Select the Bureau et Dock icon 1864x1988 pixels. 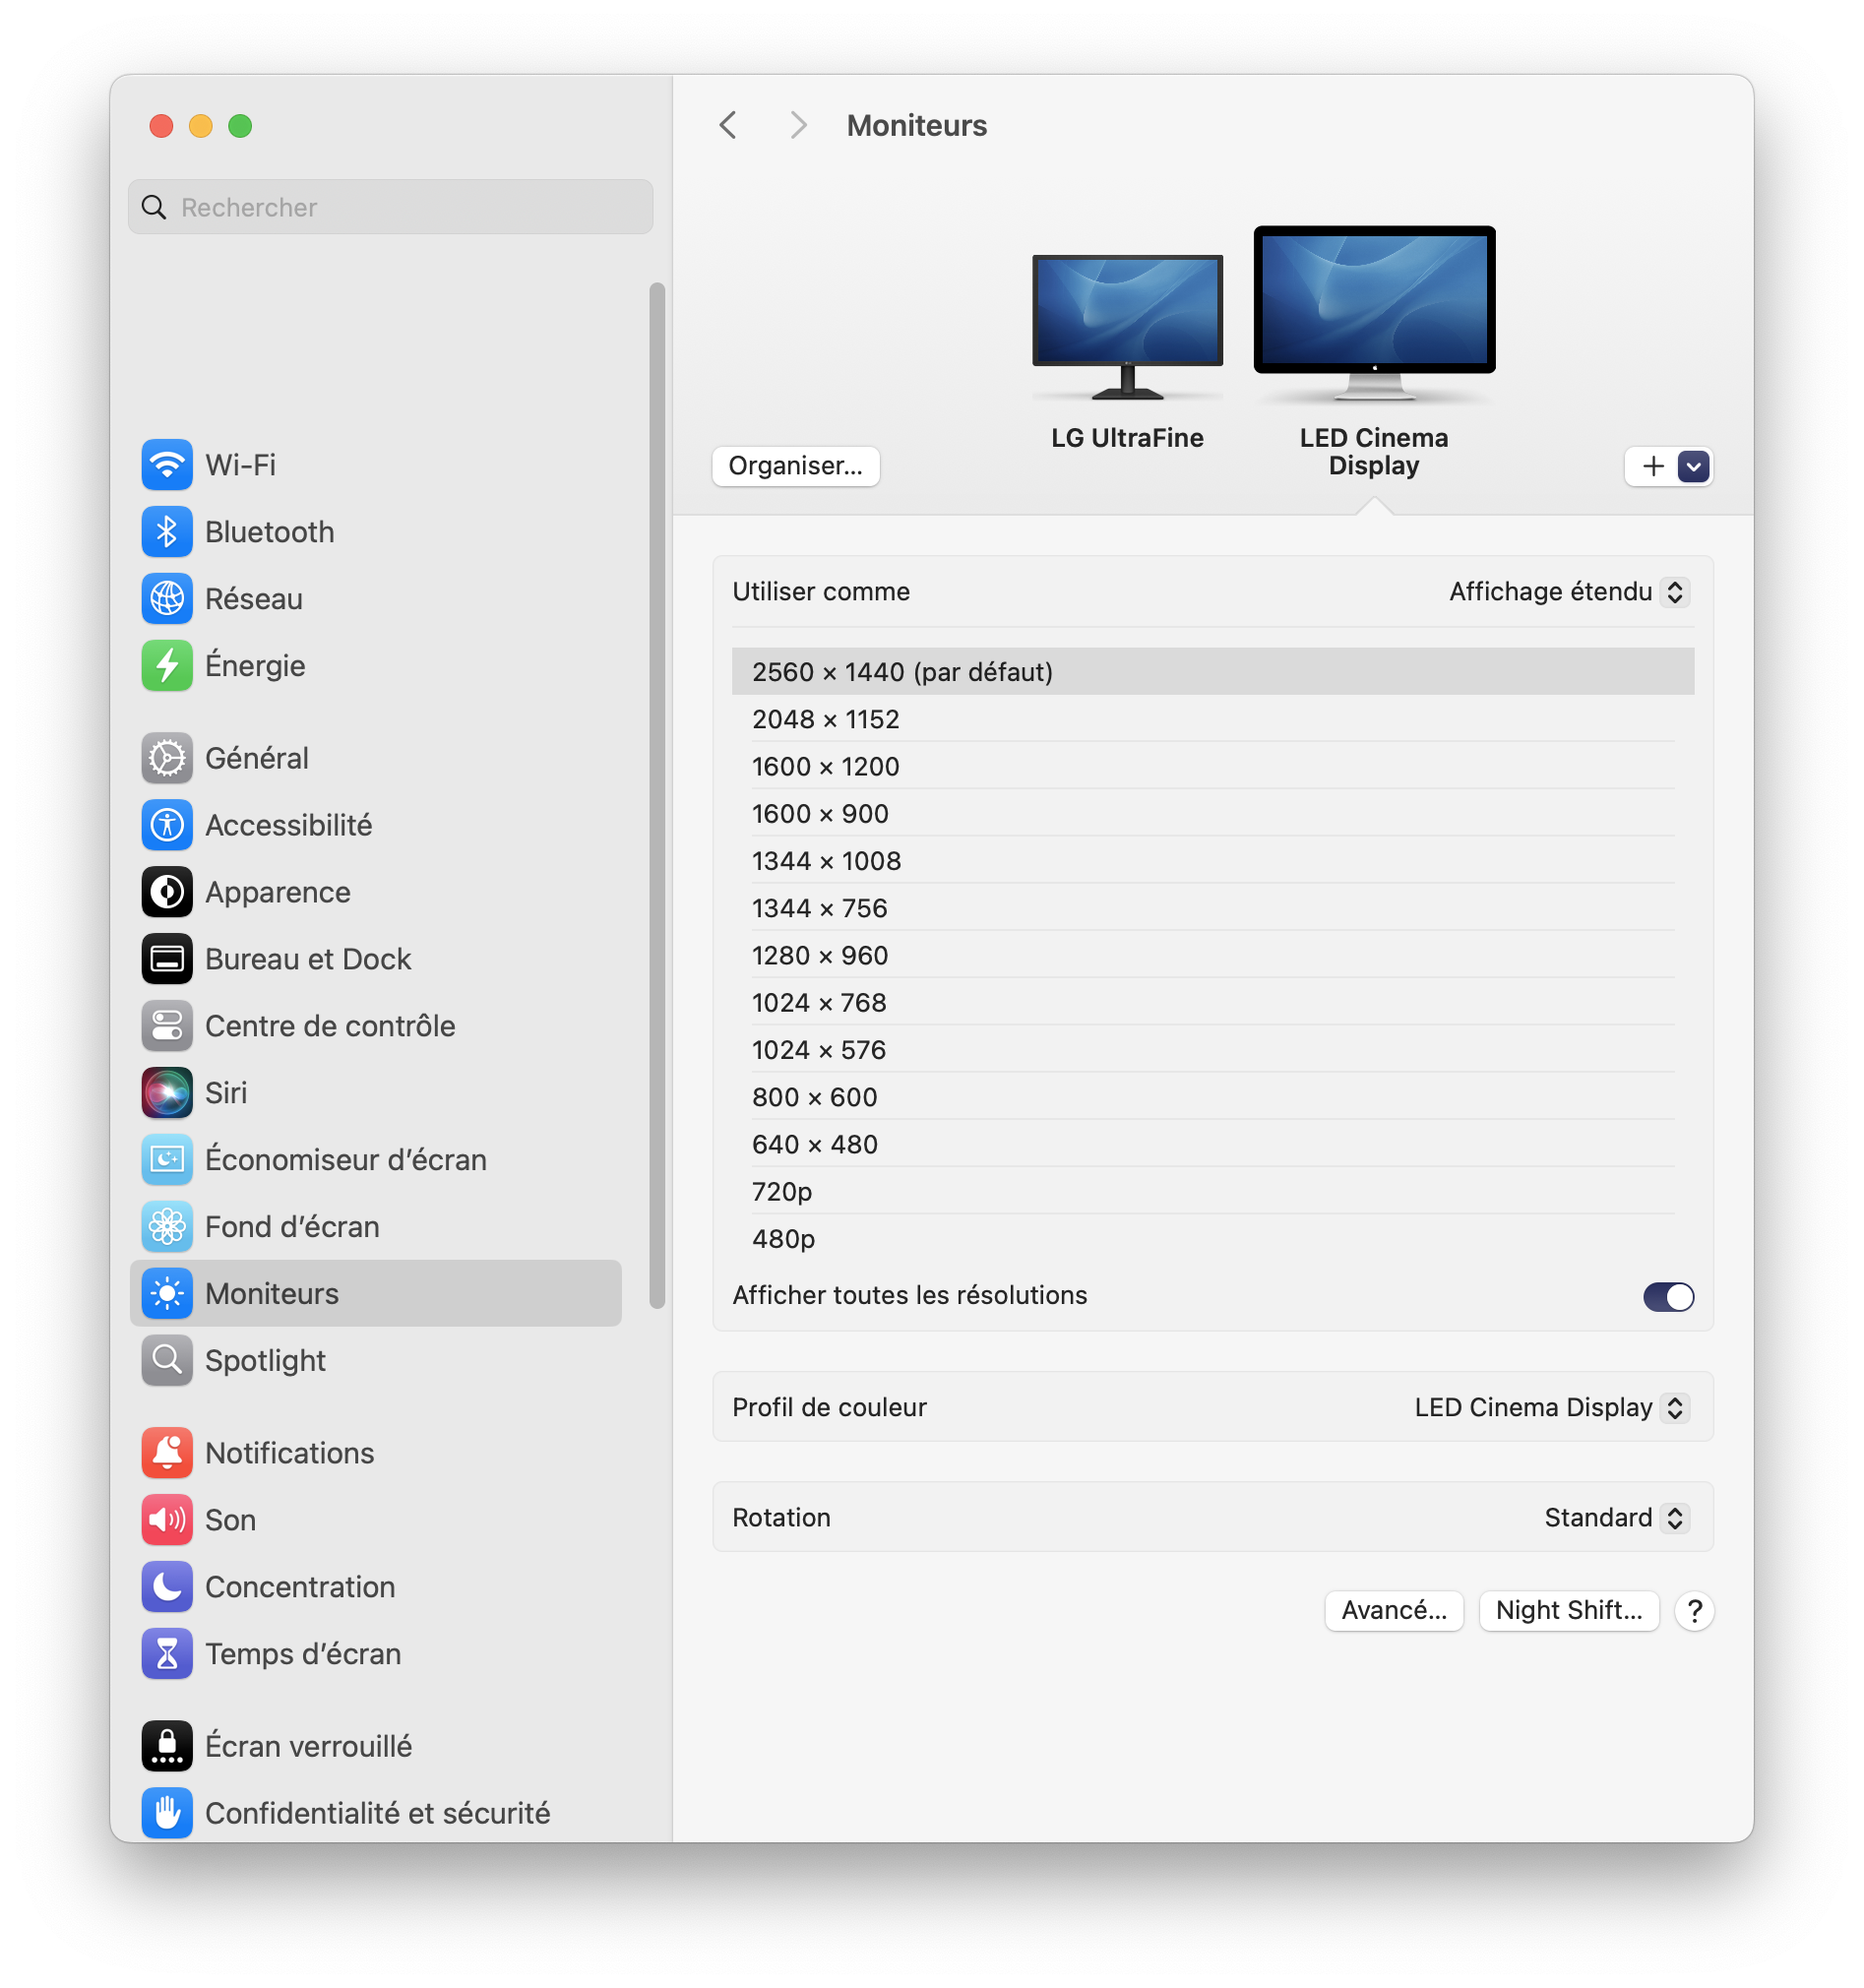pos(167,959)
